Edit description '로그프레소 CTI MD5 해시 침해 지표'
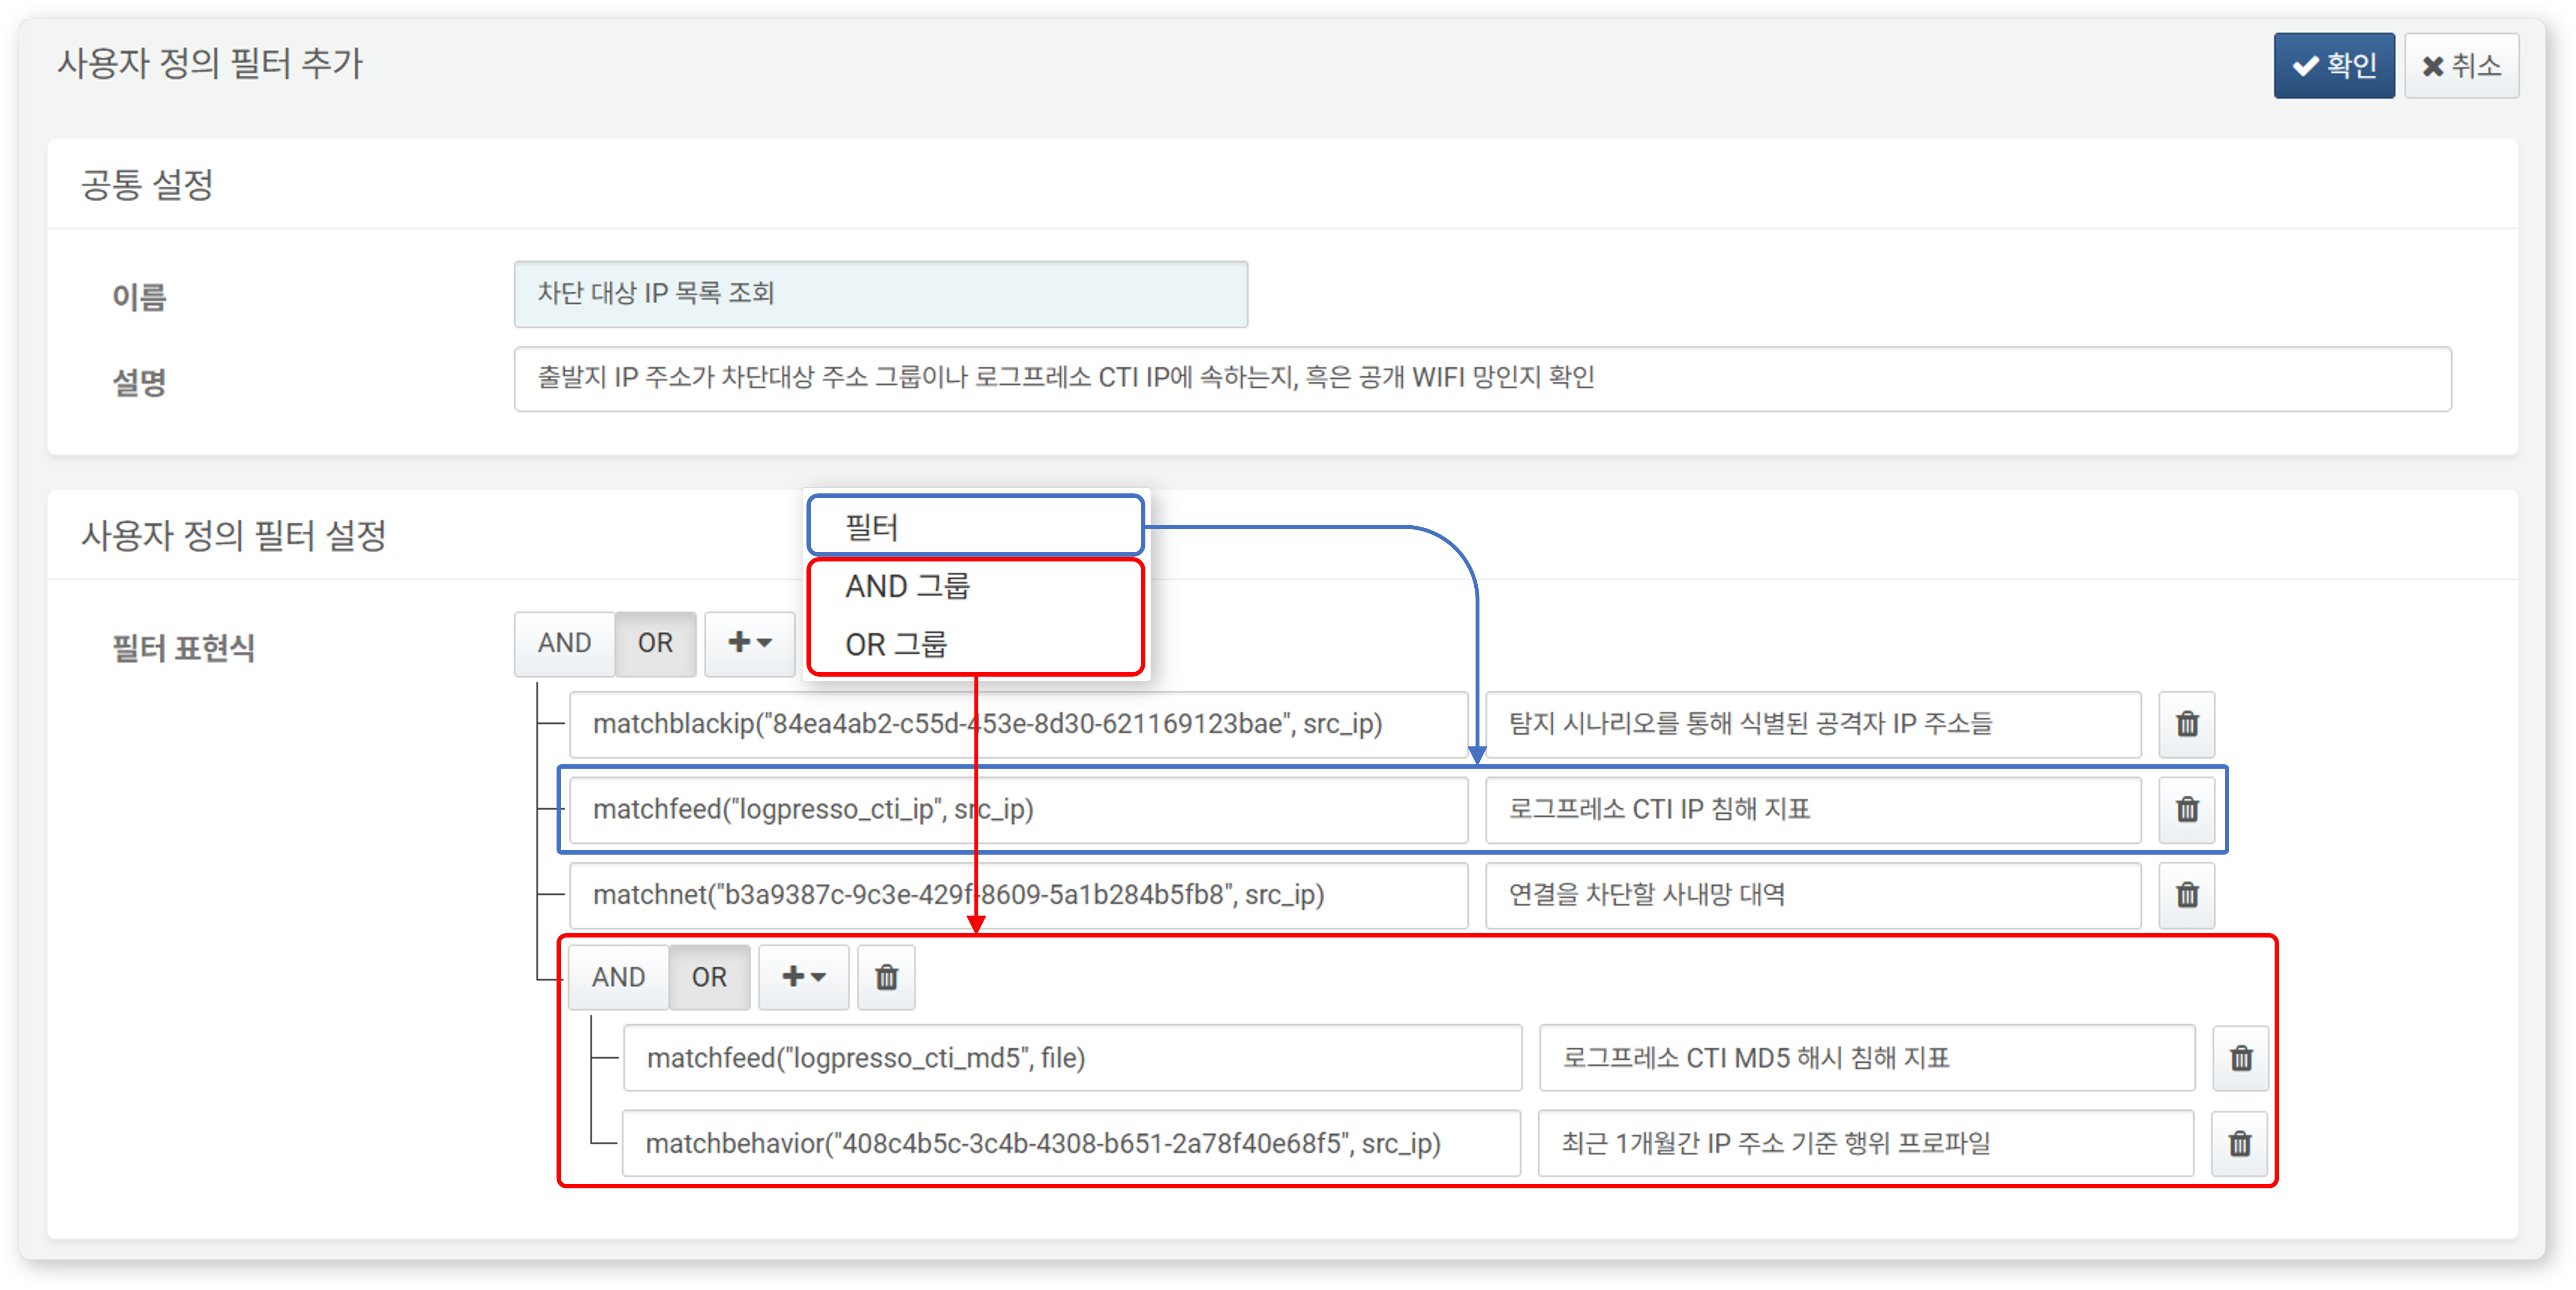The width and height of the screenshot is (2576, 1290). [1868, 1058]
